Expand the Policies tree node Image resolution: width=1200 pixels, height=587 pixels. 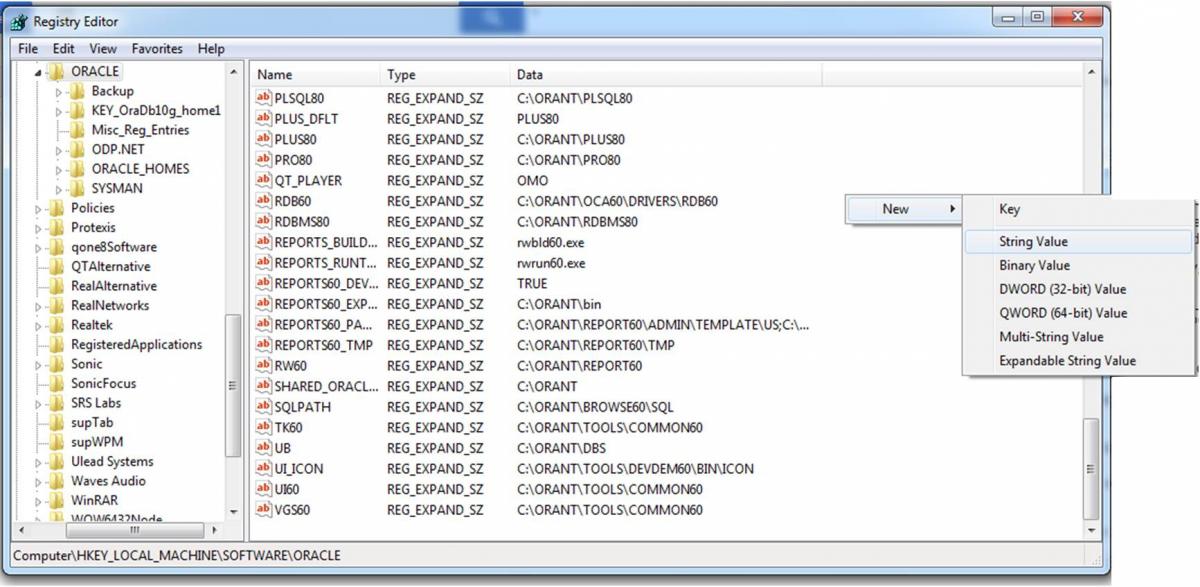coord(39,208)
